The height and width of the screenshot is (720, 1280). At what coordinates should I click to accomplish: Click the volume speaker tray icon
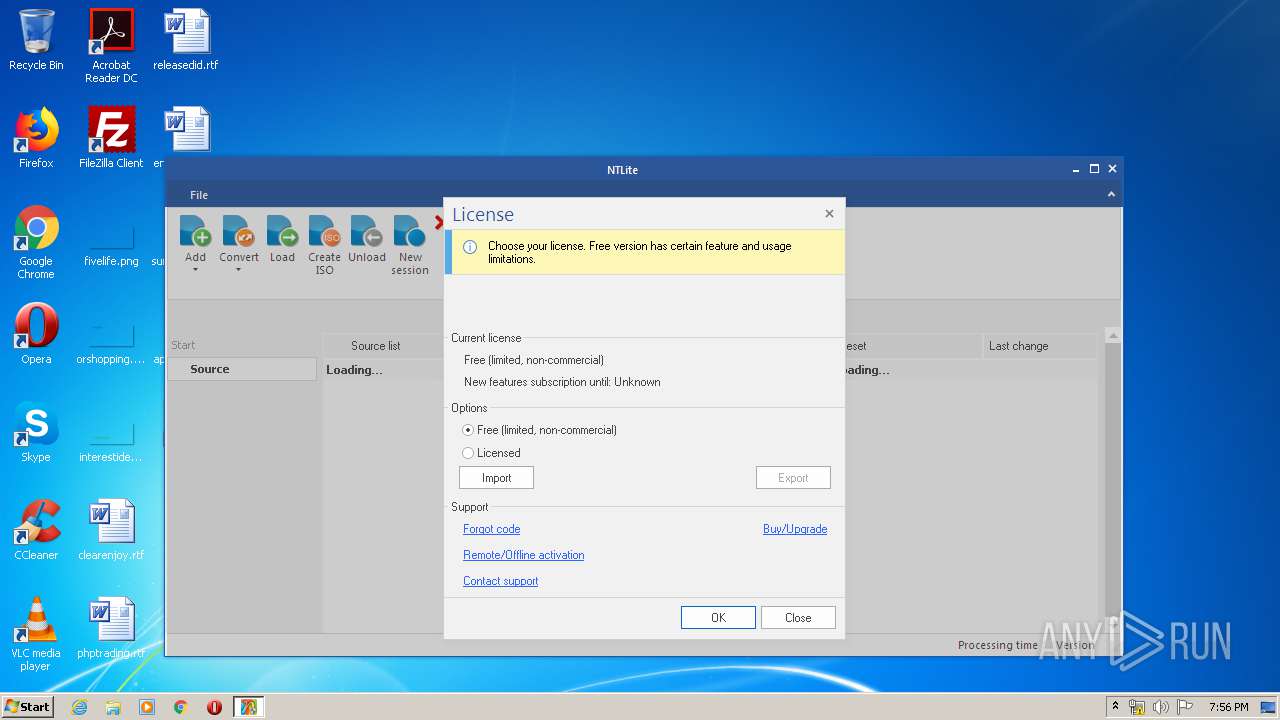[x=1160, y=707]
